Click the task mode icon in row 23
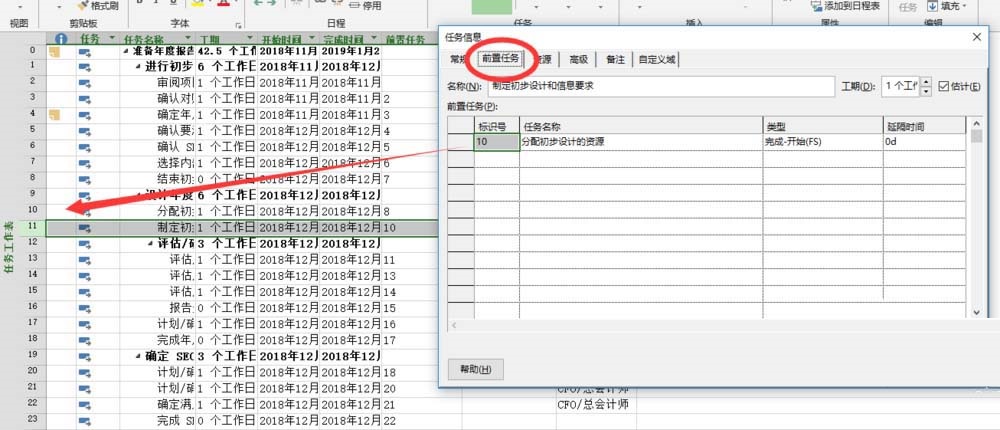 [85, 420]
